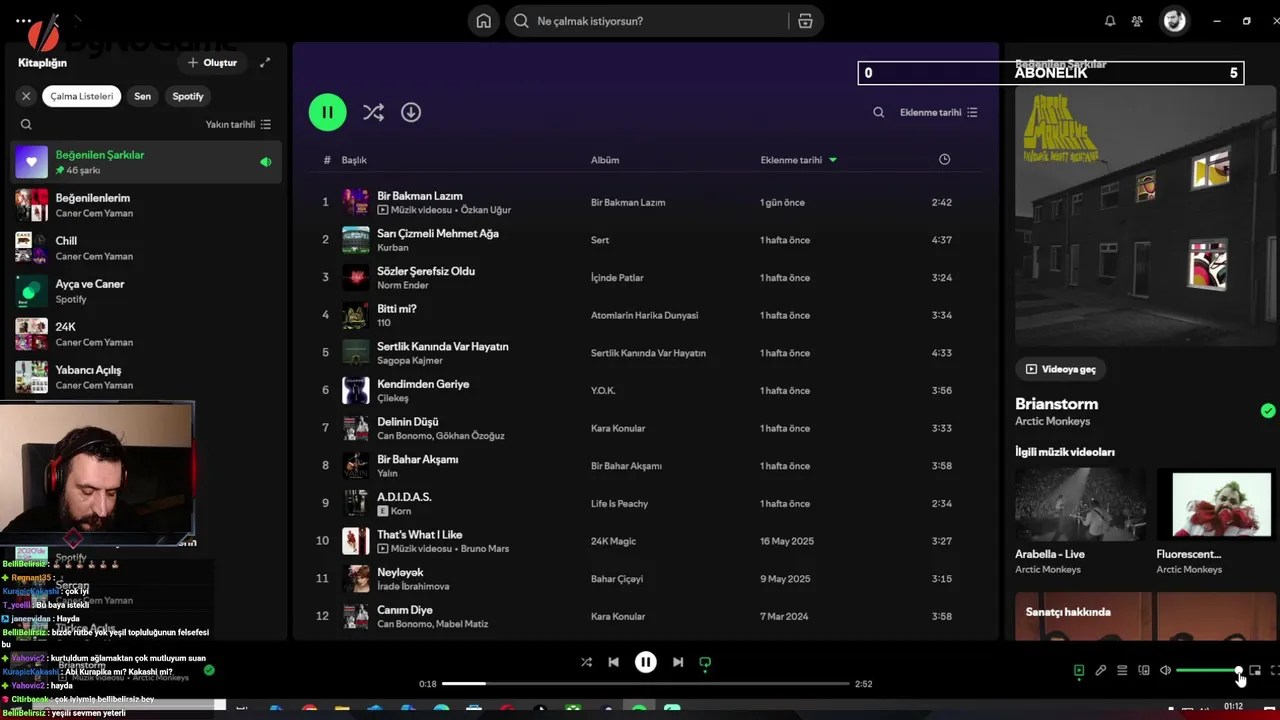
Task: Filter the library by the Sen chip
Action: click(x=143, y=96)
